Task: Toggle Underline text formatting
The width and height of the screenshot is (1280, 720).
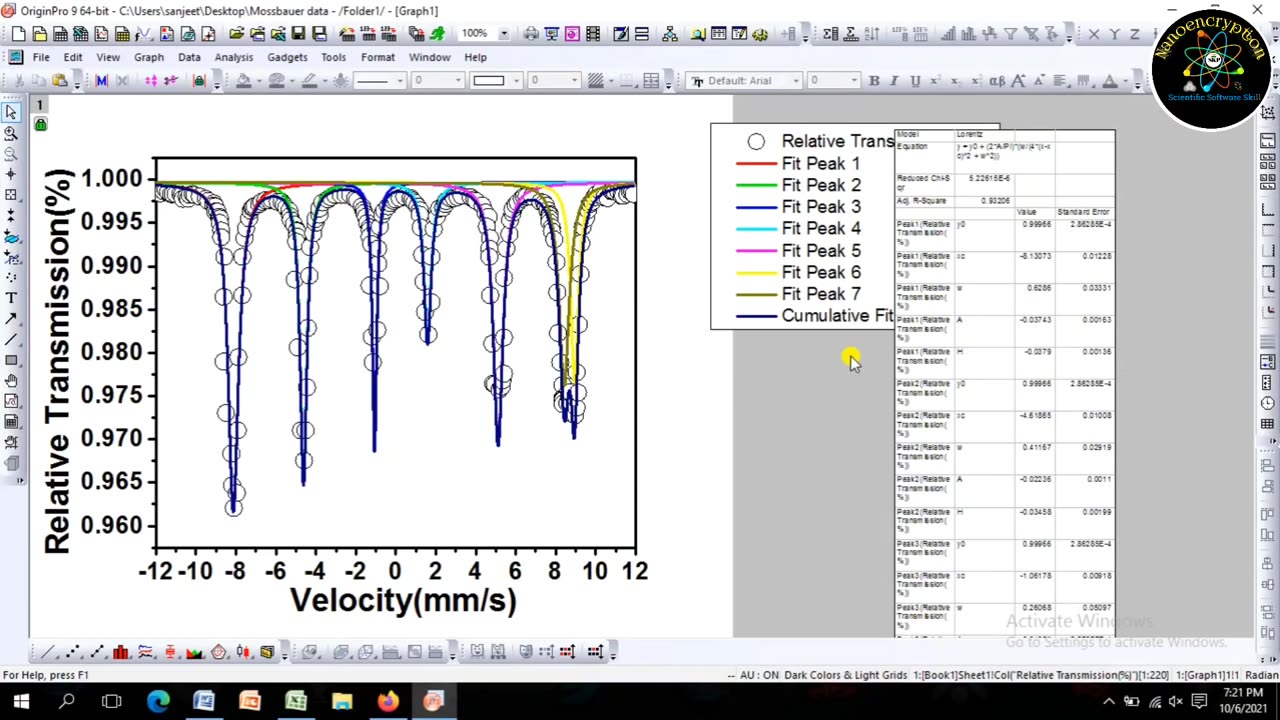Action: 915,80
